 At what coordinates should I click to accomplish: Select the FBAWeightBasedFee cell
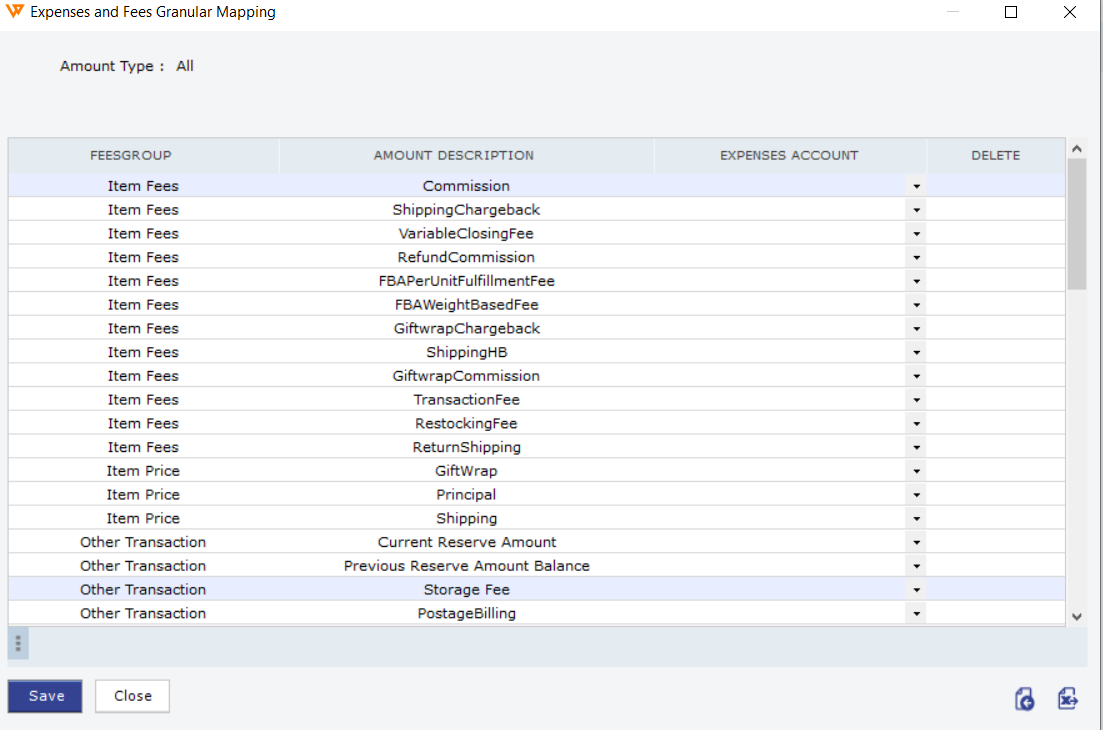coord(466,305)
